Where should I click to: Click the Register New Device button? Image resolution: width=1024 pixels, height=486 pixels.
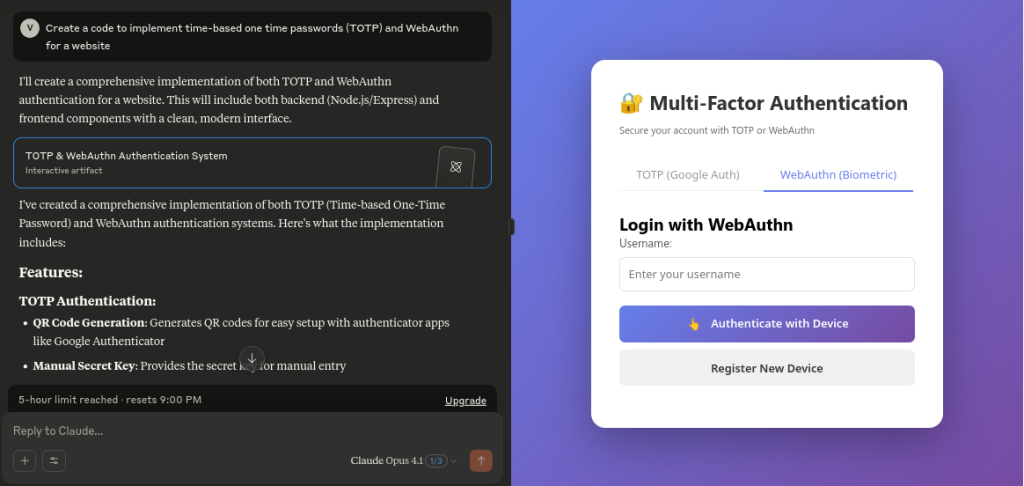point(766,368)
